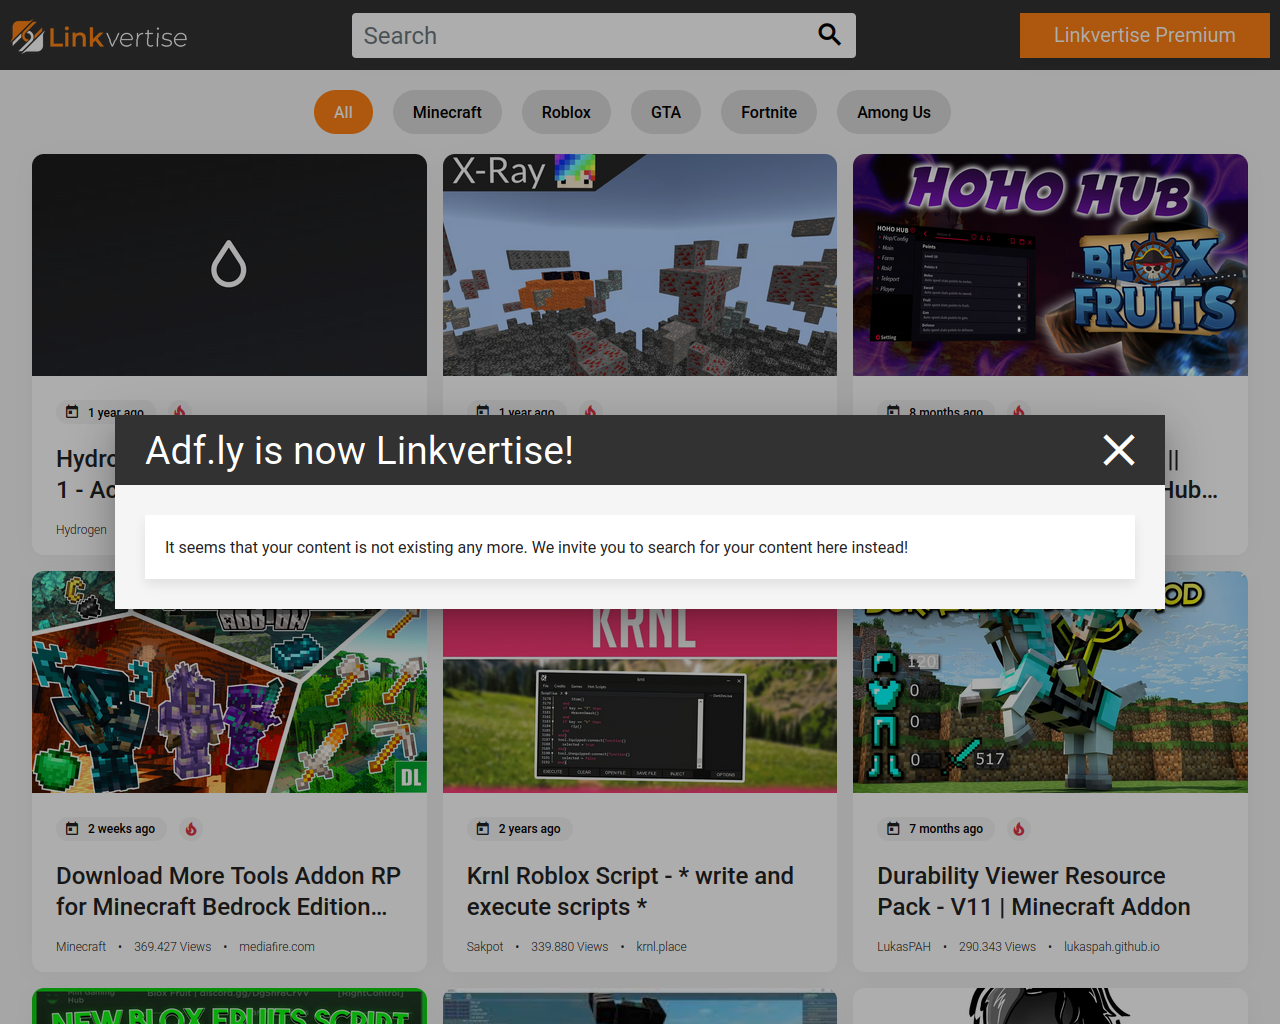Click the 2 years ago date badge
Viewport: 1280px width, 1024px height.
tap(519, 828)
